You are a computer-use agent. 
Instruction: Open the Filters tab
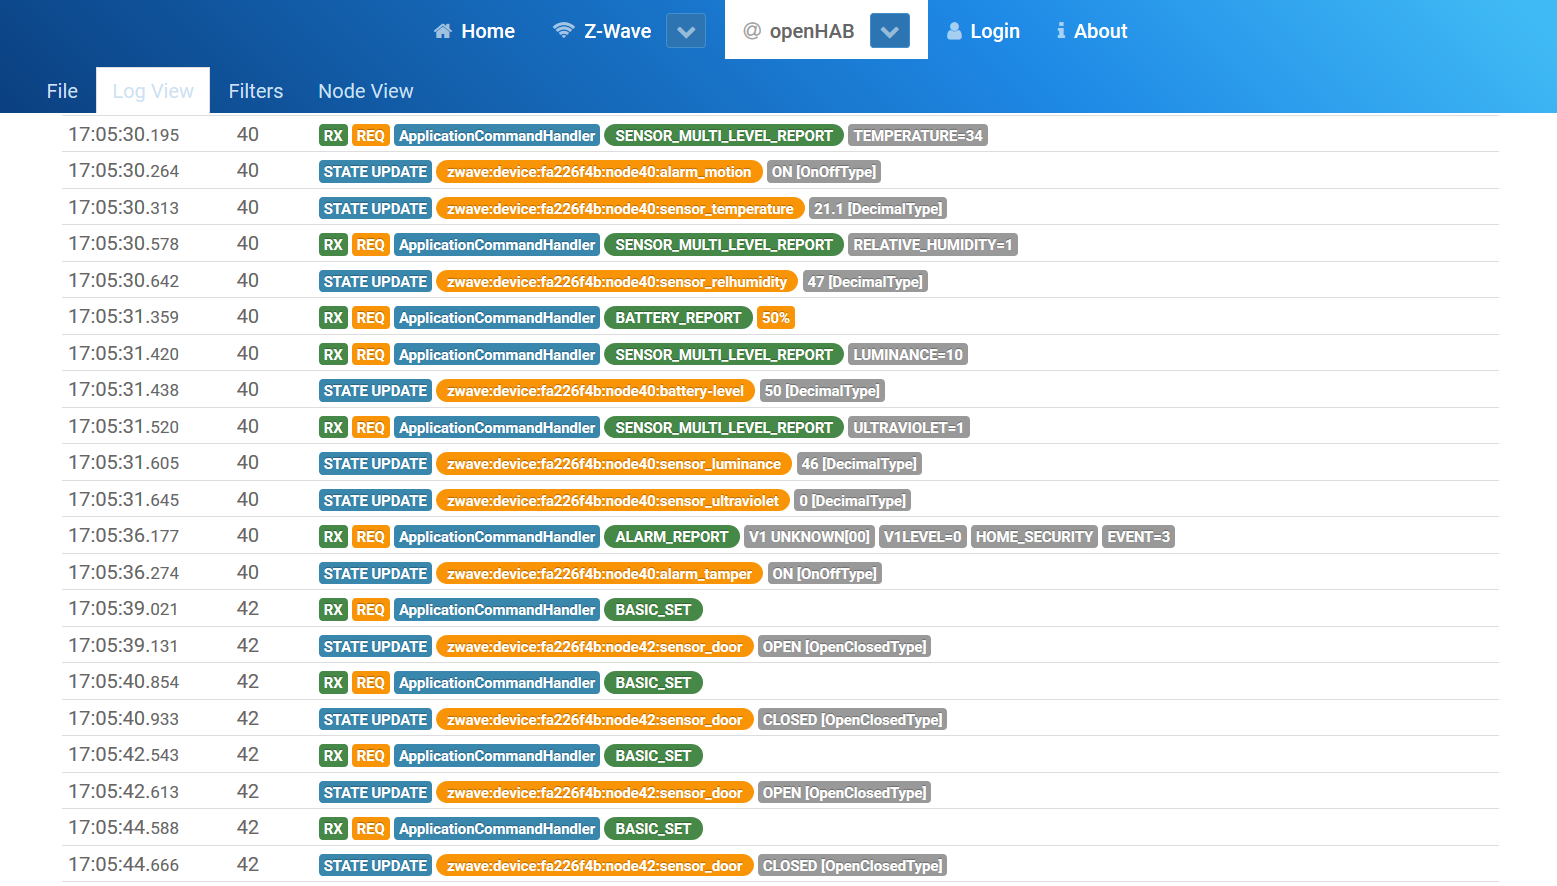(x=256, y=91)
